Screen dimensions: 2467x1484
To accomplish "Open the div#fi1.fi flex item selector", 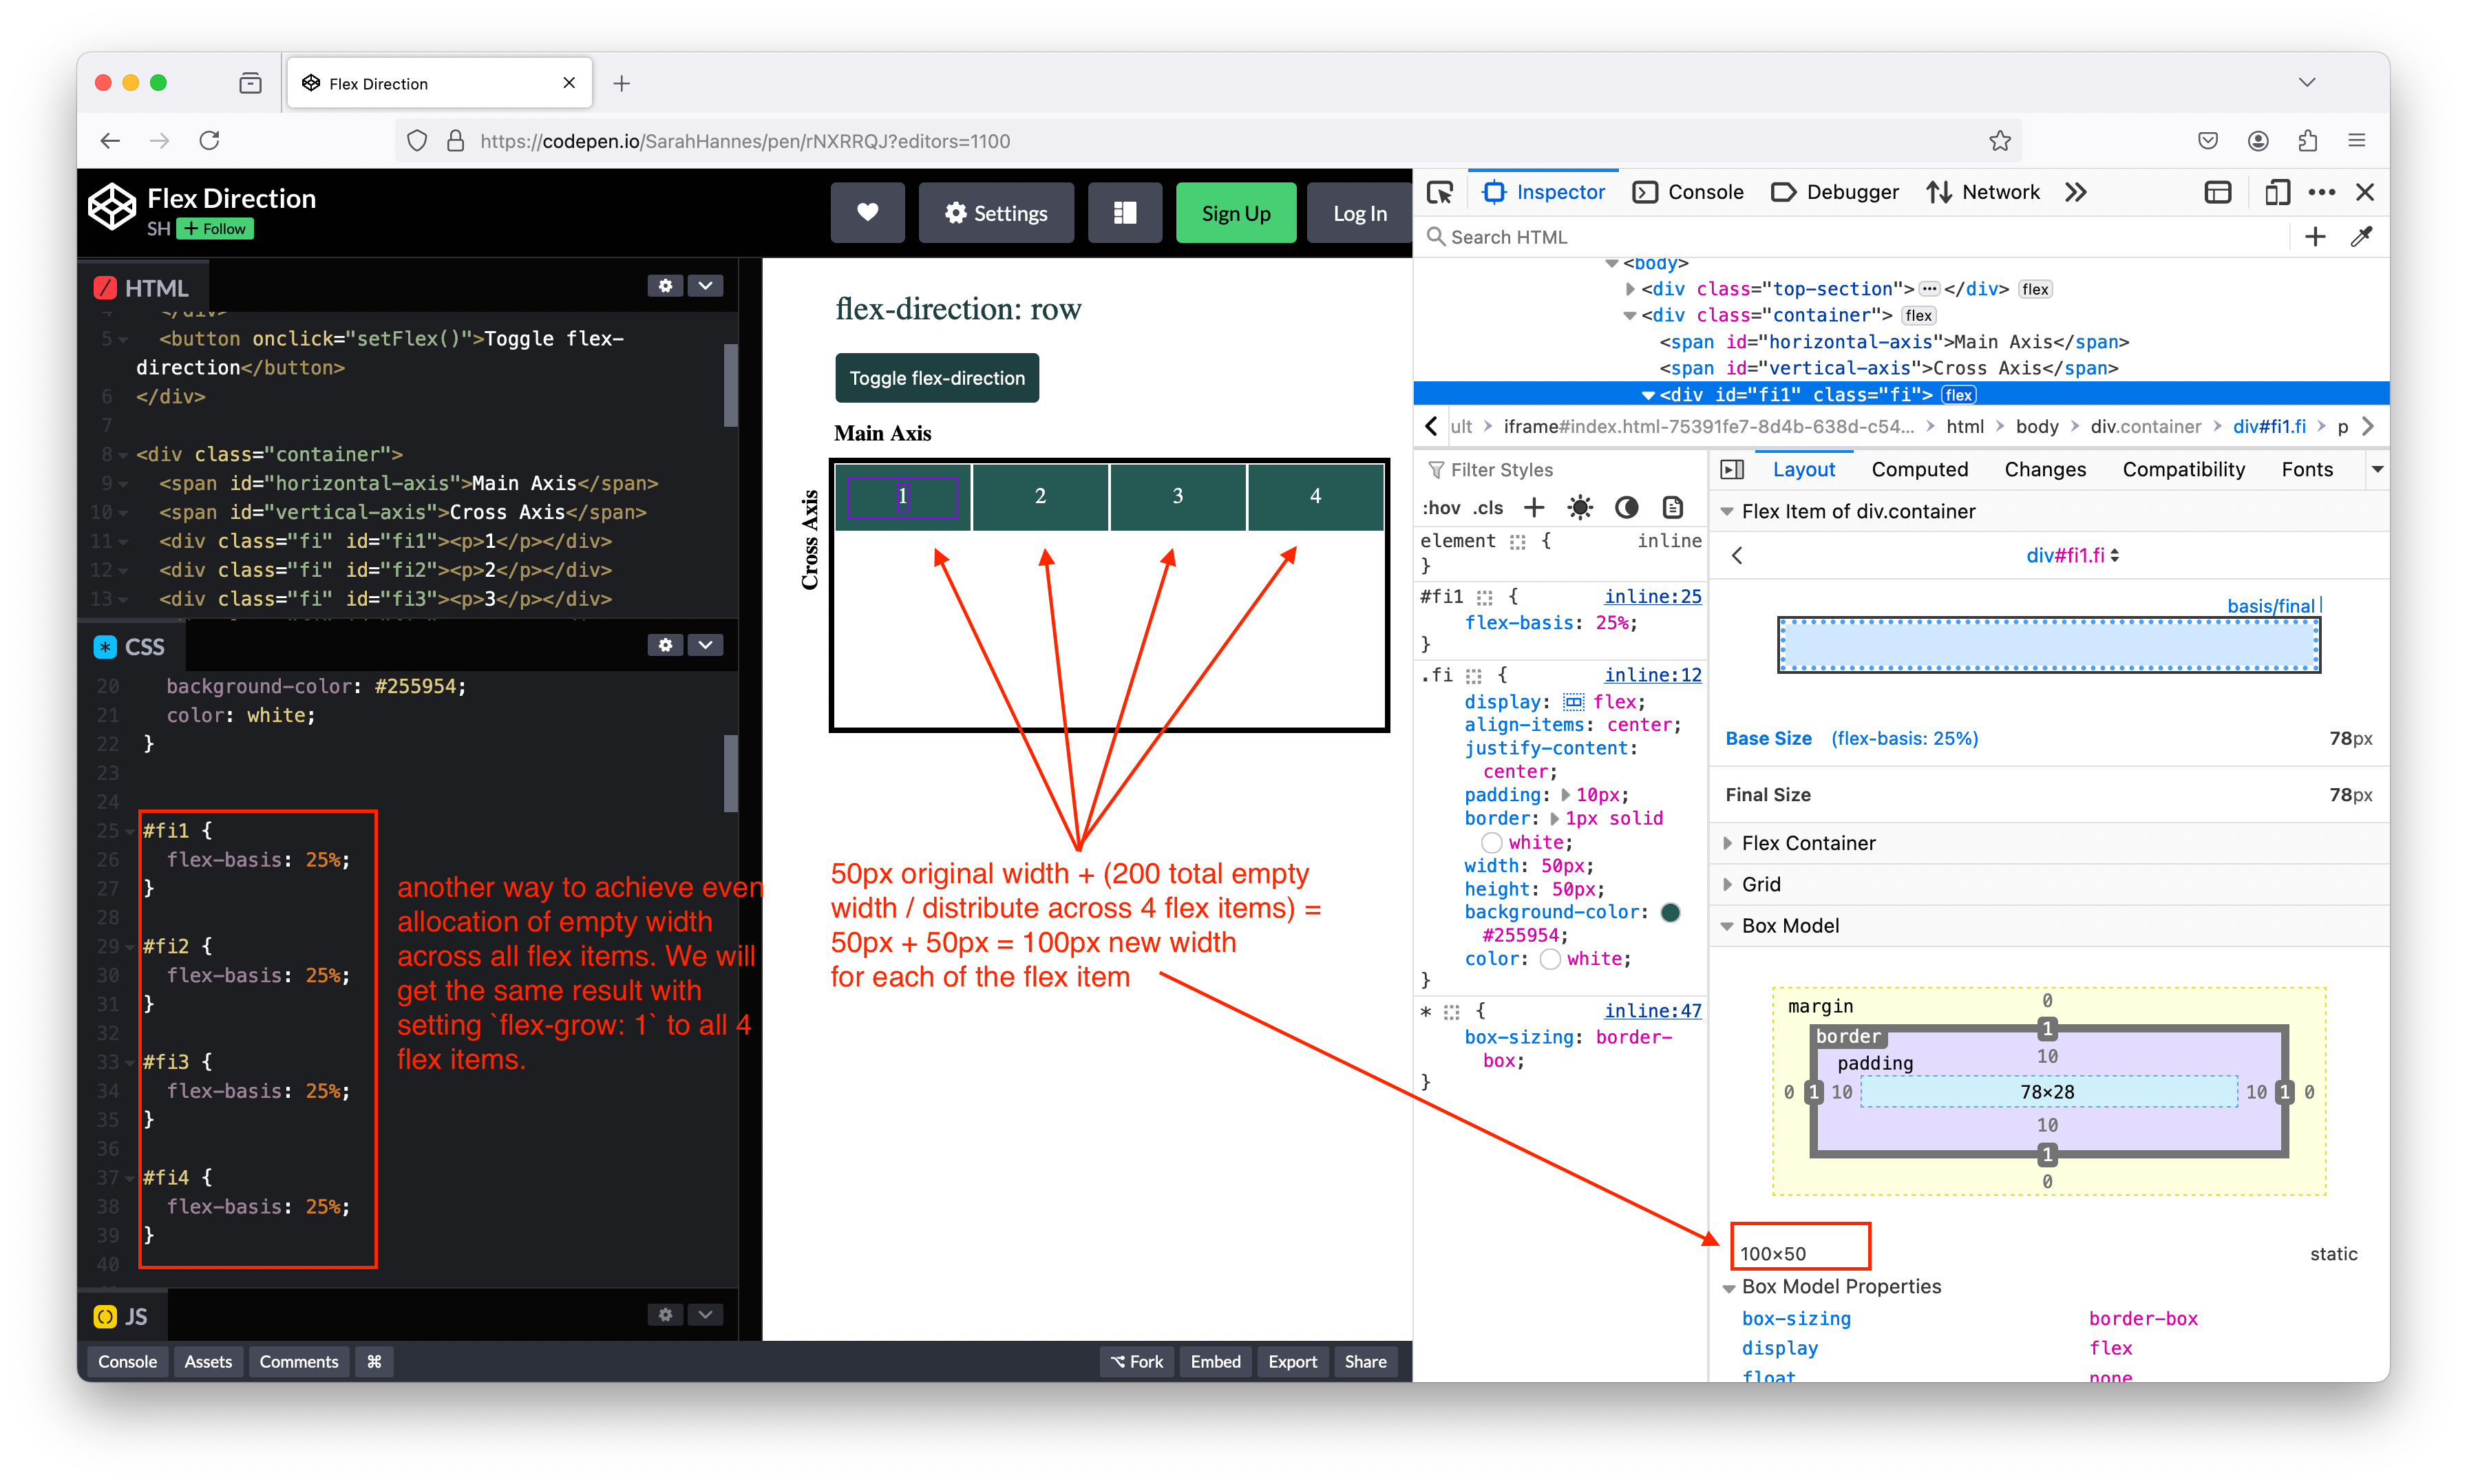I will coord(2072,555).
